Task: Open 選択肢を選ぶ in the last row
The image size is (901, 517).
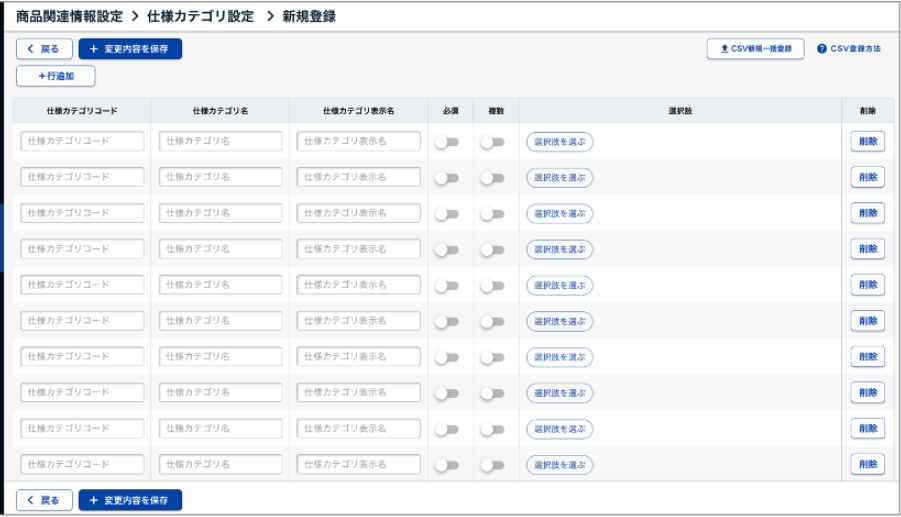Action: click(559, 465)
